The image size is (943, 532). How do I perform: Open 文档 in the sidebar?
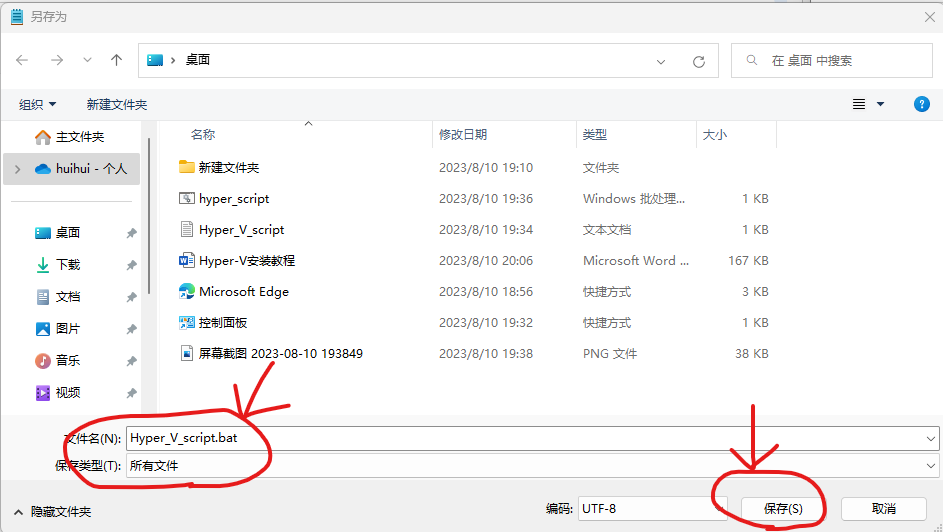click(59, 296)
